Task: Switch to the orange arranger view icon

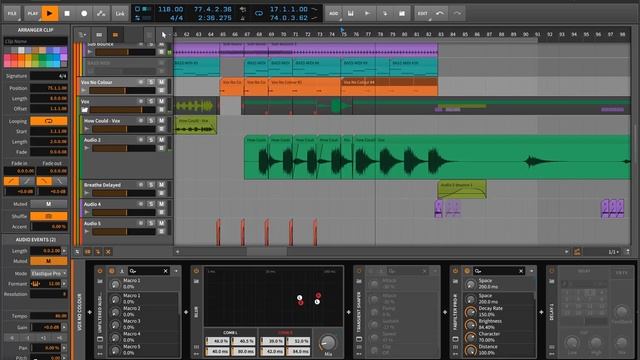Action: point(115,35)
